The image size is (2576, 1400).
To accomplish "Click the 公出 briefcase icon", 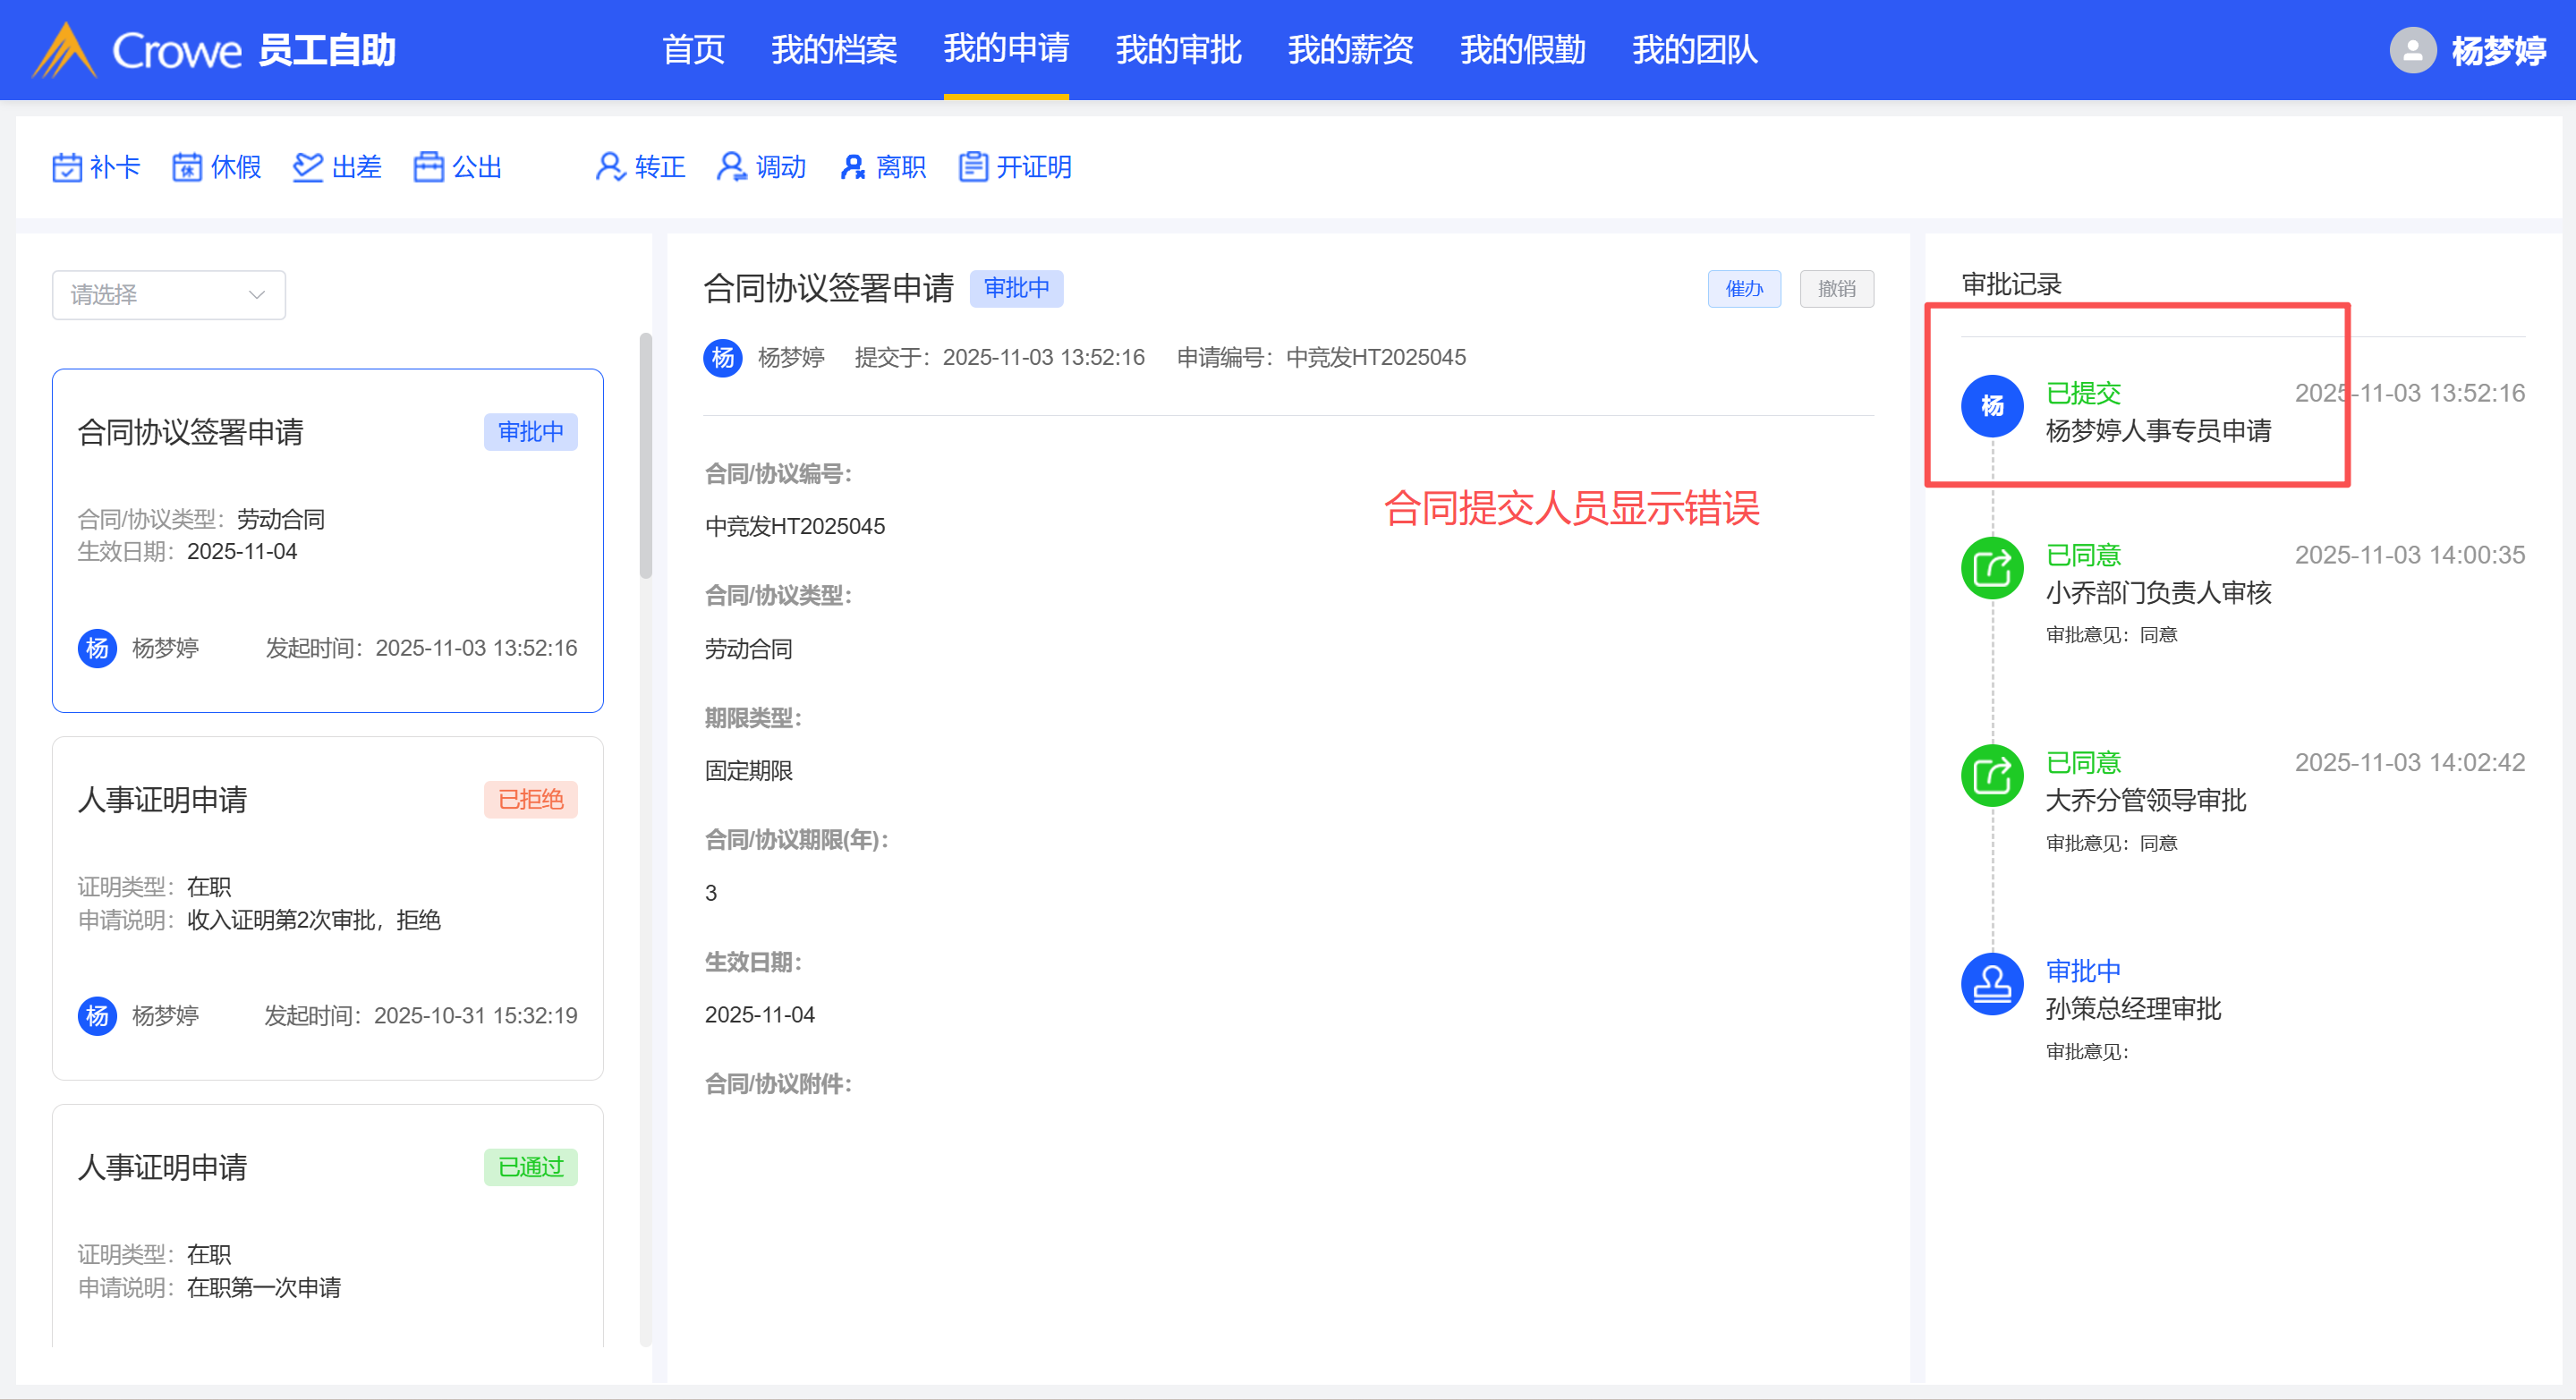I will pos(428,167).
